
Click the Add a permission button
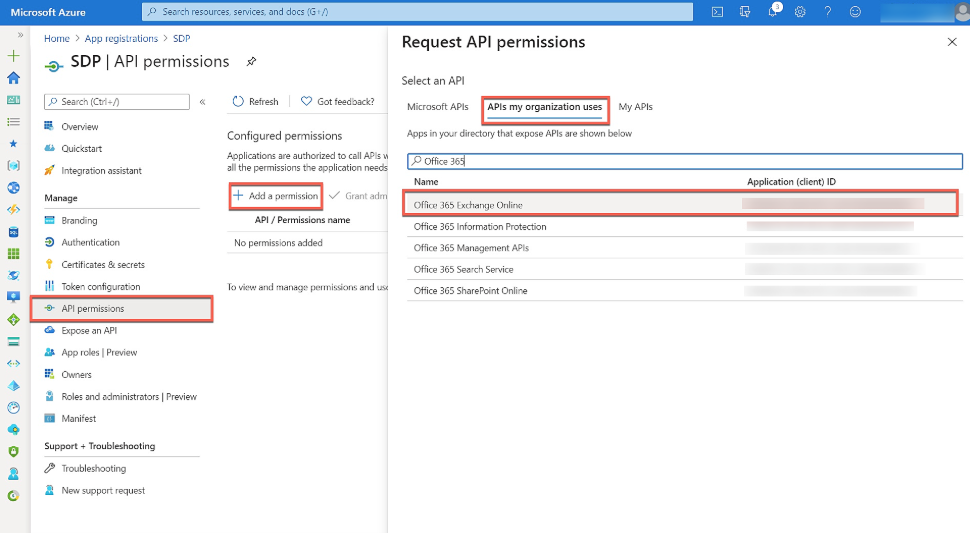275,196
